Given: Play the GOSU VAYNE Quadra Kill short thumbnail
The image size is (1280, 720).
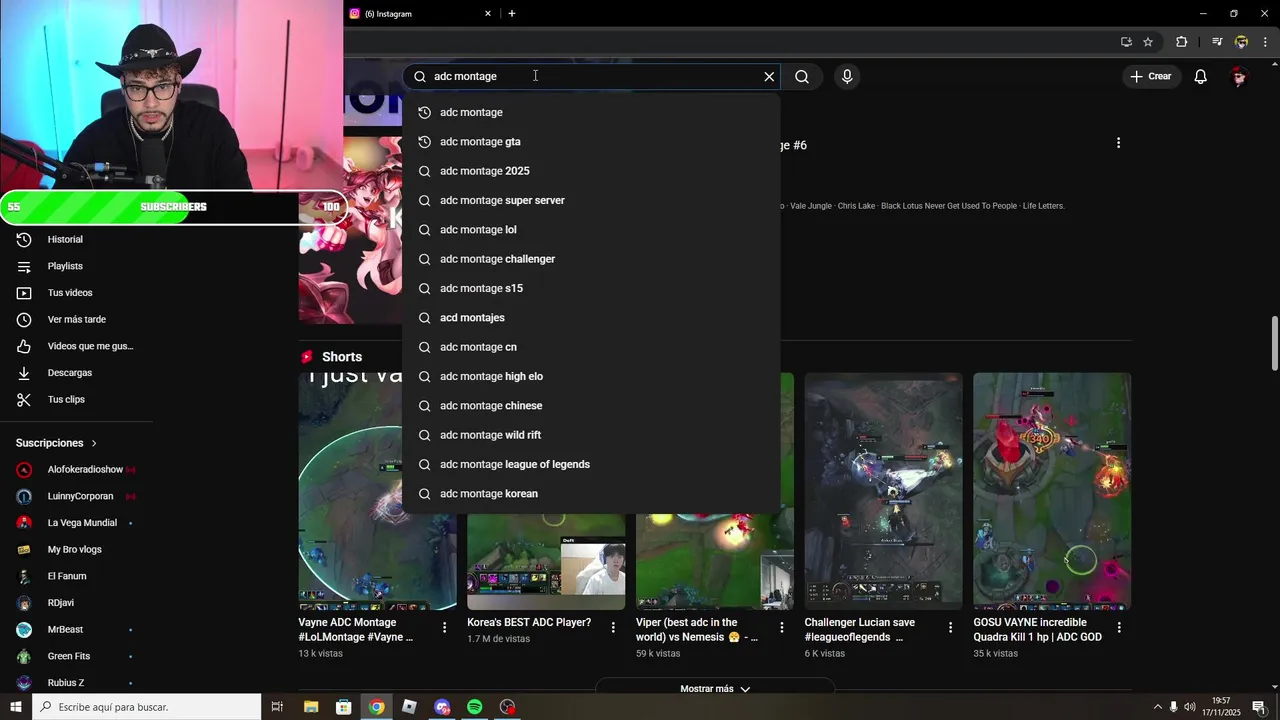Looking at the screenshot, I should 1052,491.
